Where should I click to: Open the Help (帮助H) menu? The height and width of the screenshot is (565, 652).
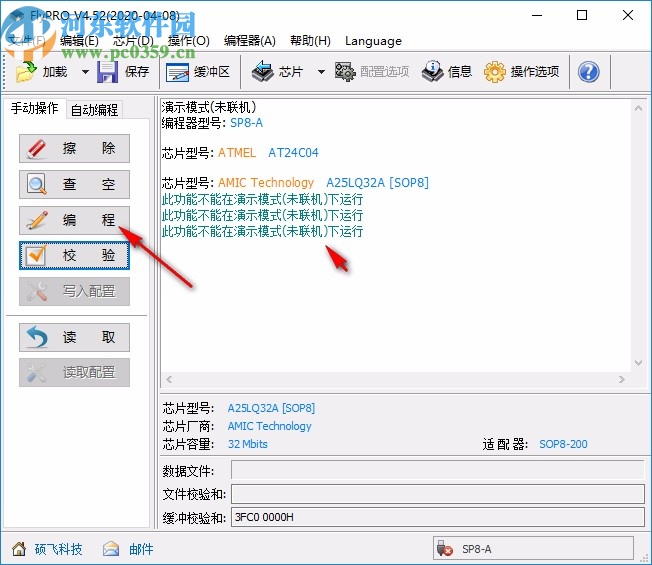[x=310, y=41]
